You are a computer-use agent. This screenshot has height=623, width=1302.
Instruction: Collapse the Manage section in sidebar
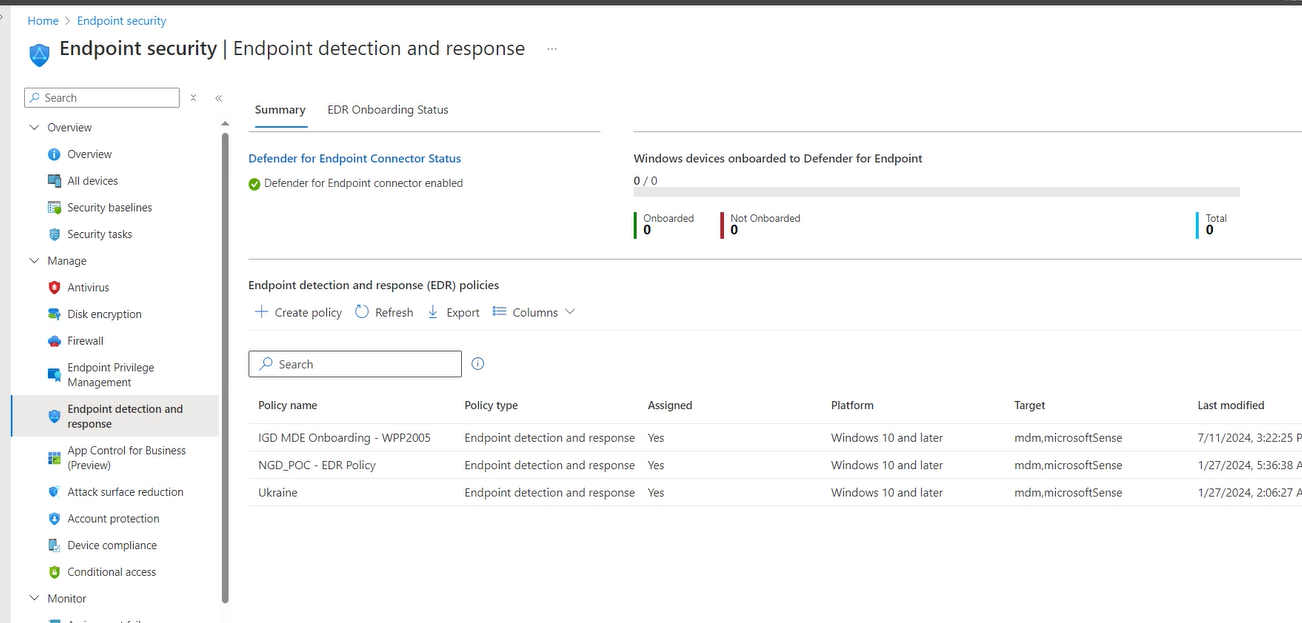pyautogui.click(x=35, y=261)
